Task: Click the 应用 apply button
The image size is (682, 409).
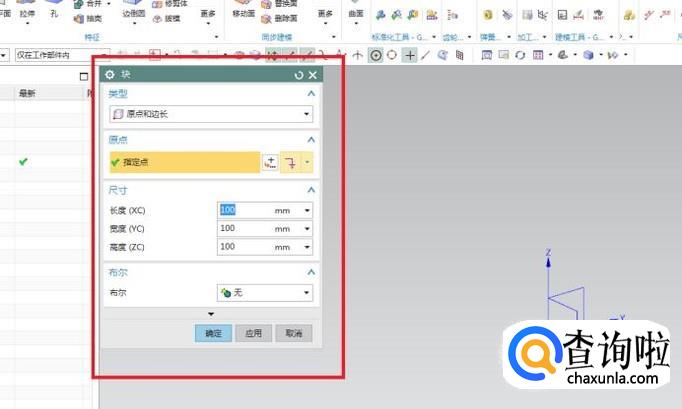Action: coord(254,333)
